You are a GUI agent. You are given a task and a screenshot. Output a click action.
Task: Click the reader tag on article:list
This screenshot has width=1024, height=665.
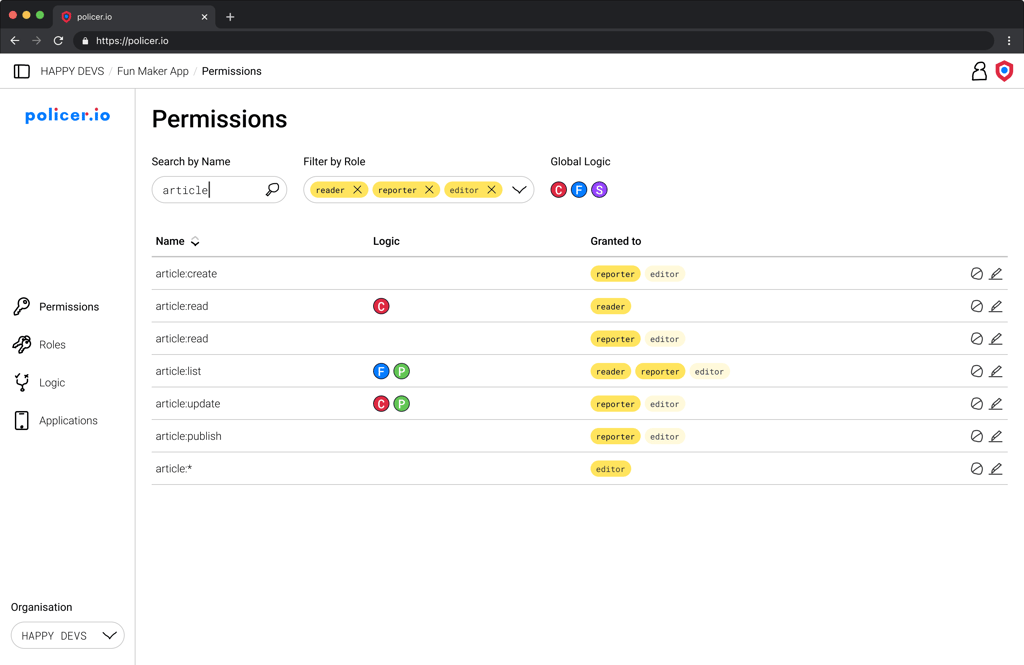click(611, 371)
